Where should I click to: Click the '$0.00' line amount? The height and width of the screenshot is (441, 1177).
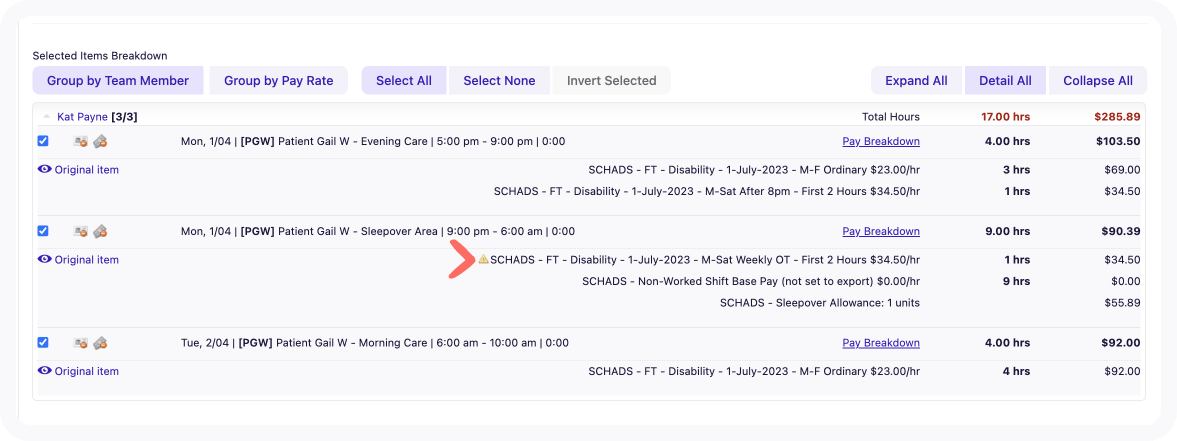[1125, 281]
